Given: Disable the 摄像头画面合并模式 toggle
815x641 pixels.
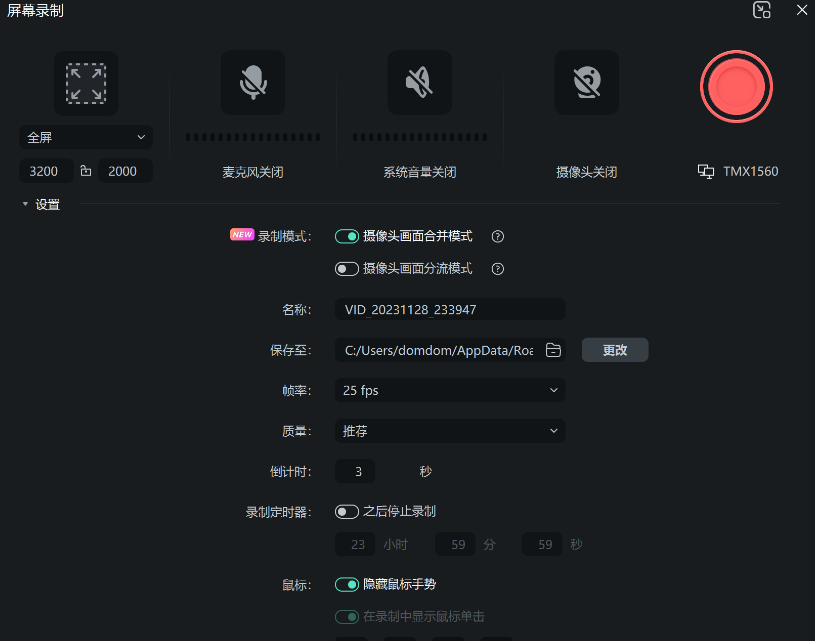Looking at the screenshot, I should (347, 236).
